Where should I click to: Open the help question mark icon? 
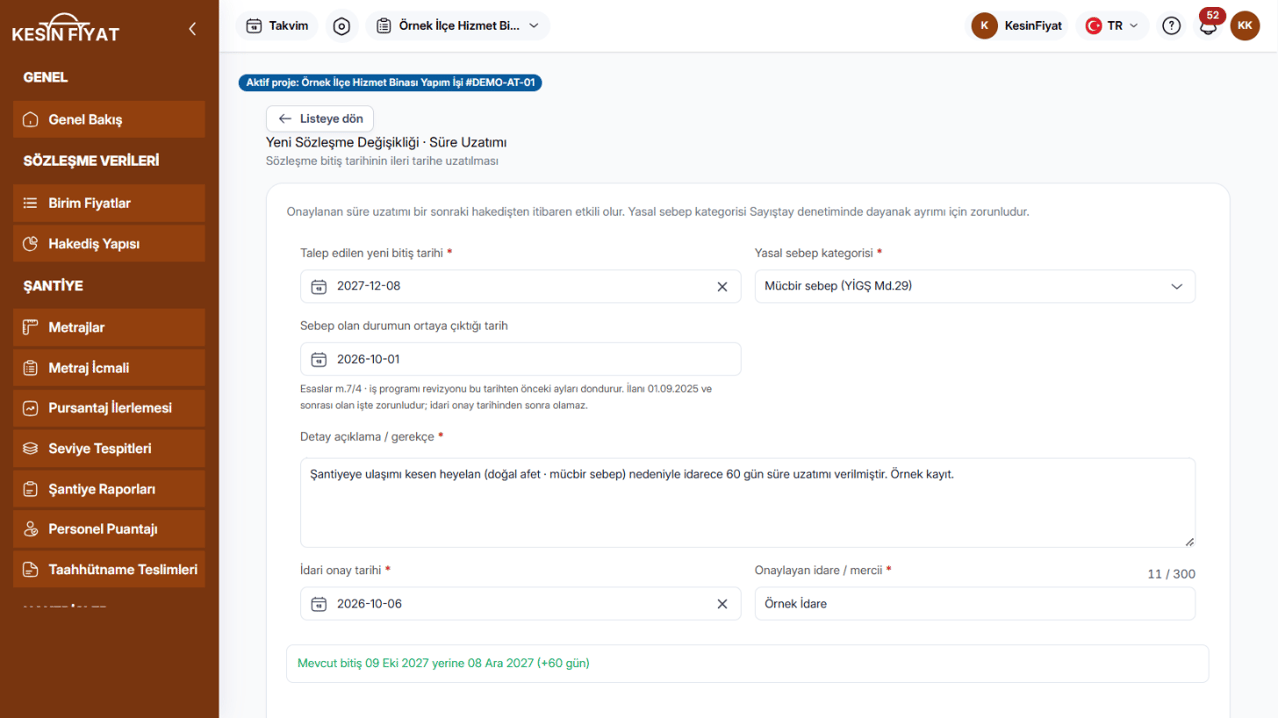click(x=1171, y=26)
